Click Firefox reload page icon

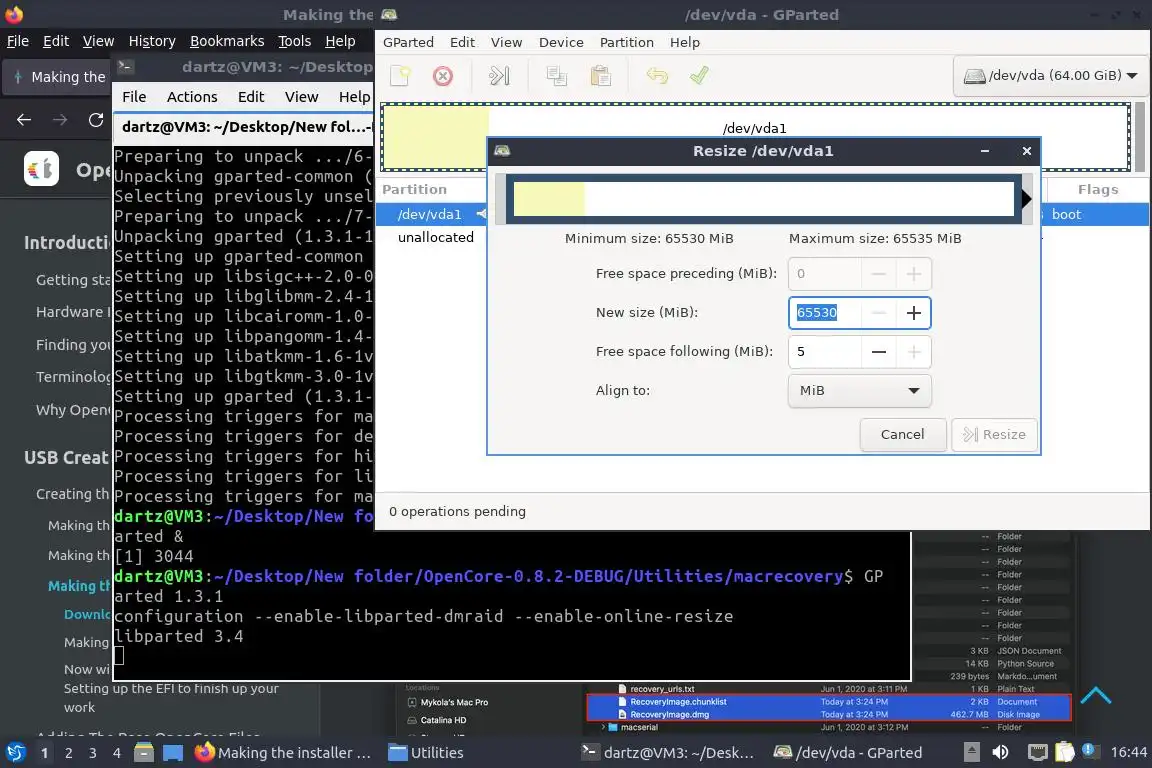[96, 120]
